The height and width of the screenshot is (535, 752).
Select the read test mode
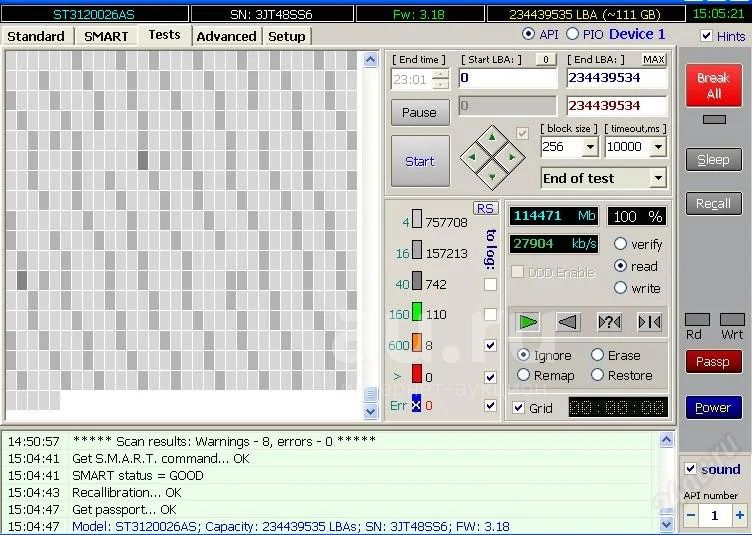[620, 266]
